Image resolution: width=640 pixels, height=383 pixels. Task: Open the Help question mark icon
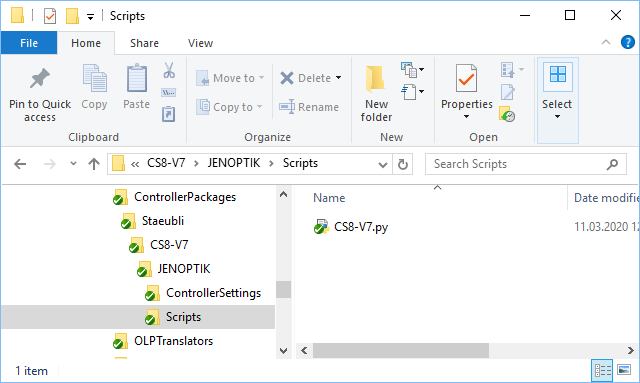tap(627, 42)
